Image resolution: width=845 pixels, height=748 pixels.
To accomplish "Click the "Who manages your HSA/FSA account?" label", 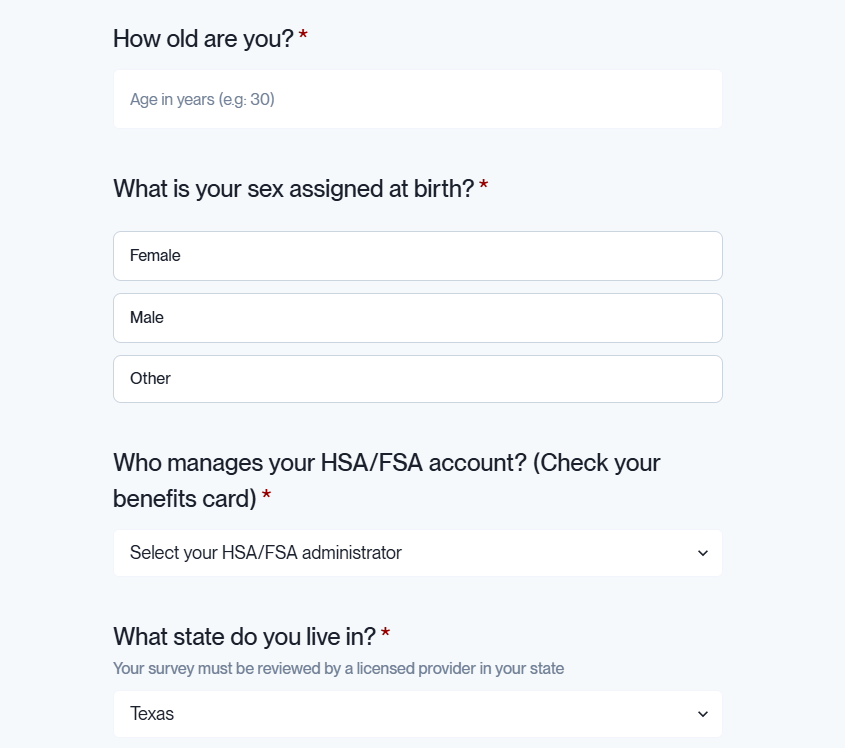I will pos(386,463).
